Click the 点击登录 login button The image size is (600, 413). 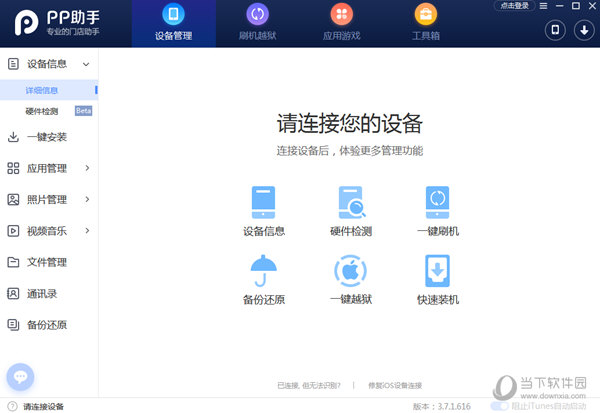[x=512, y=6]
